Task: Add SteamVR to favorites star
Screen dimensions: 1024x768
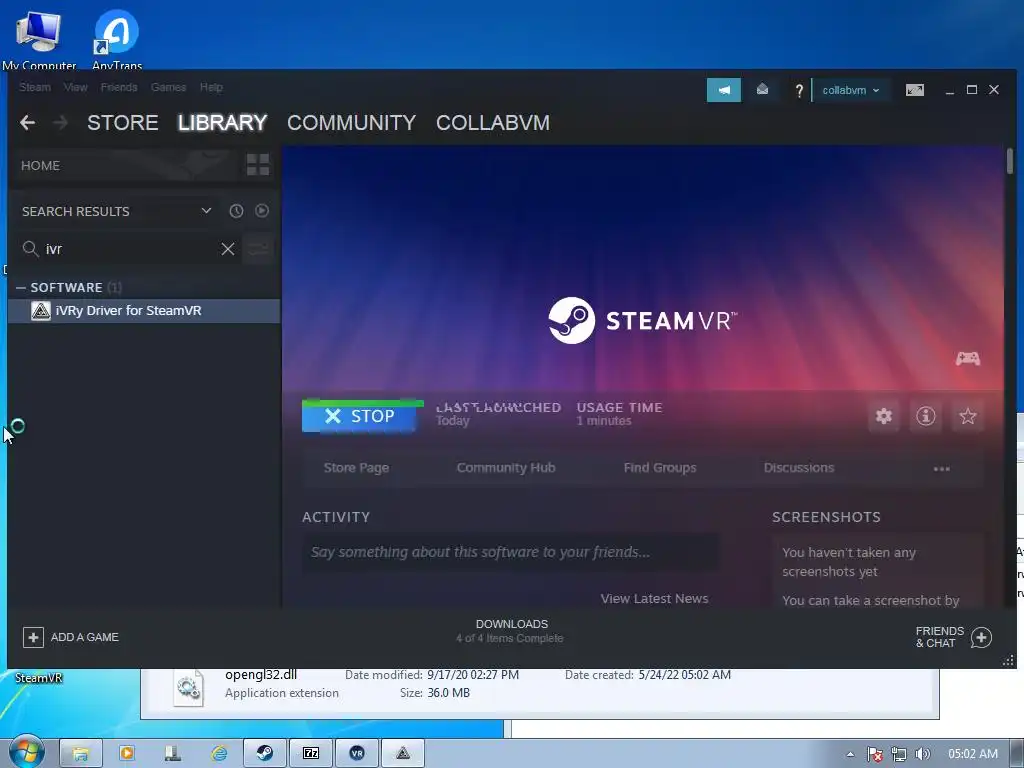Action: [x=967, y=416]
